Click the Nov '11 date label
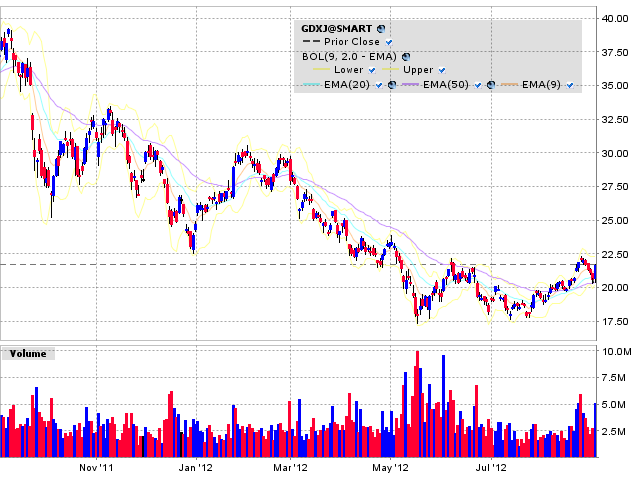640x480 pixels. (x=96, y=468)
